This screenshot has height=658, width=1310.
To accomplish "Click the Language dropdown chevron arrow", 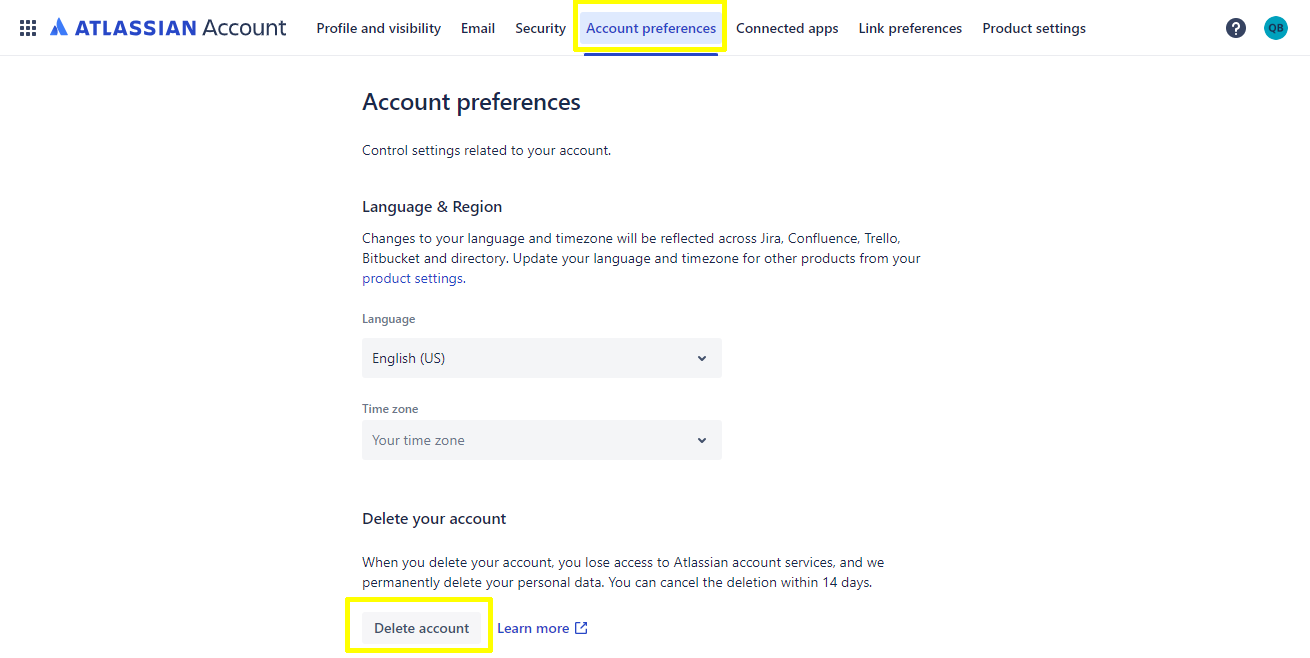I will [x=702, y=358].
